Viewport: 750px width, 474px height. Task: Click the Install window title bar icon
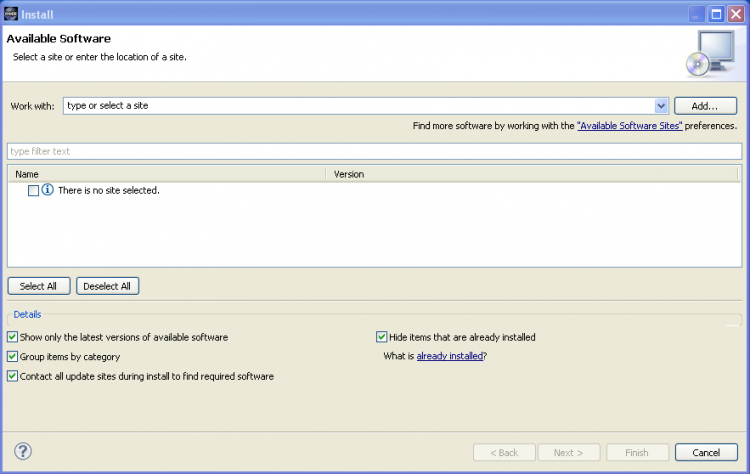(x=11, y=13)
